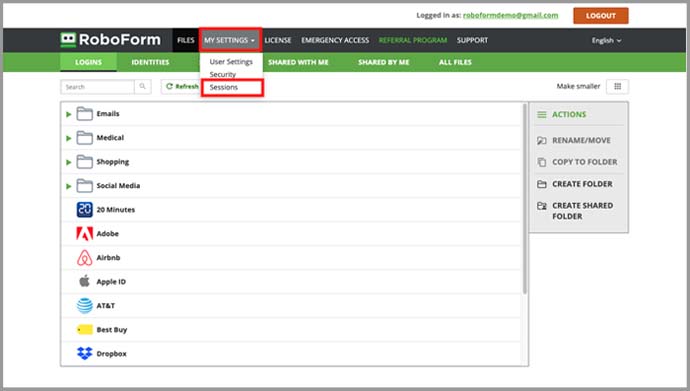Screen dimensions: 690x391
Task: Click the logins list vertical scrollbar
Action: 525,199
